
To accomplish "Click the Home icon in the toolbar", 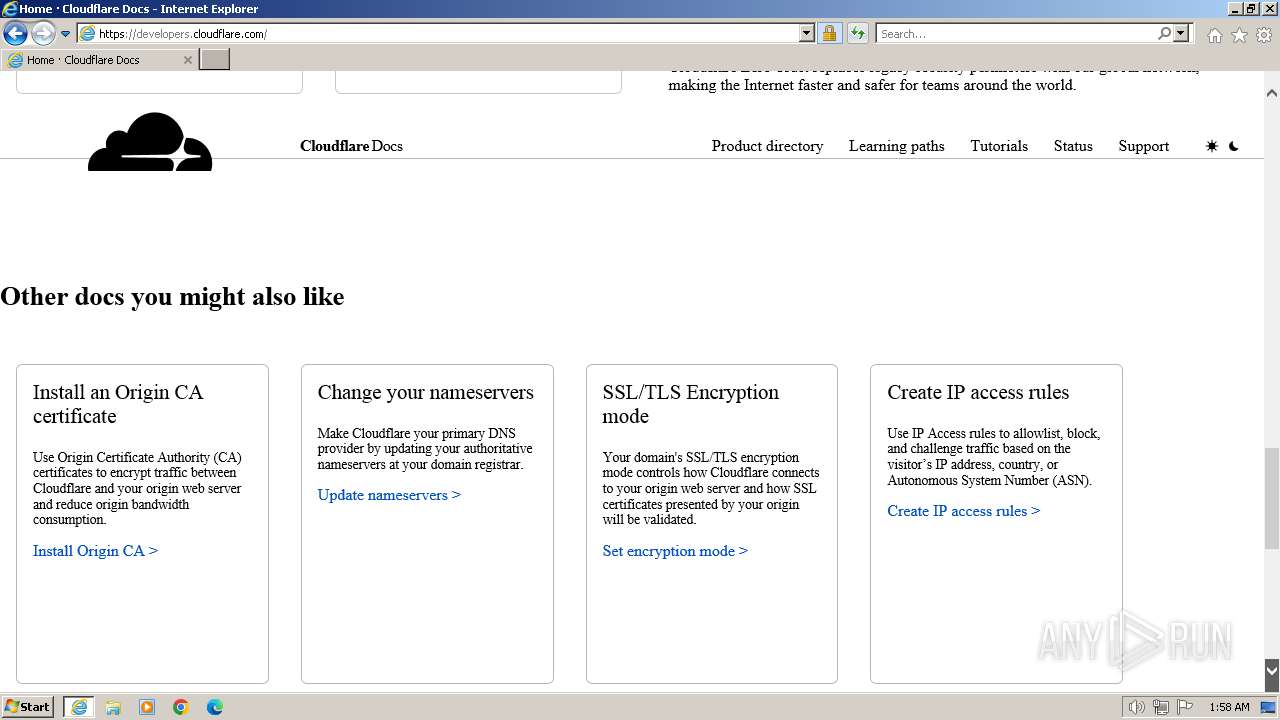I will point(1214,35).
